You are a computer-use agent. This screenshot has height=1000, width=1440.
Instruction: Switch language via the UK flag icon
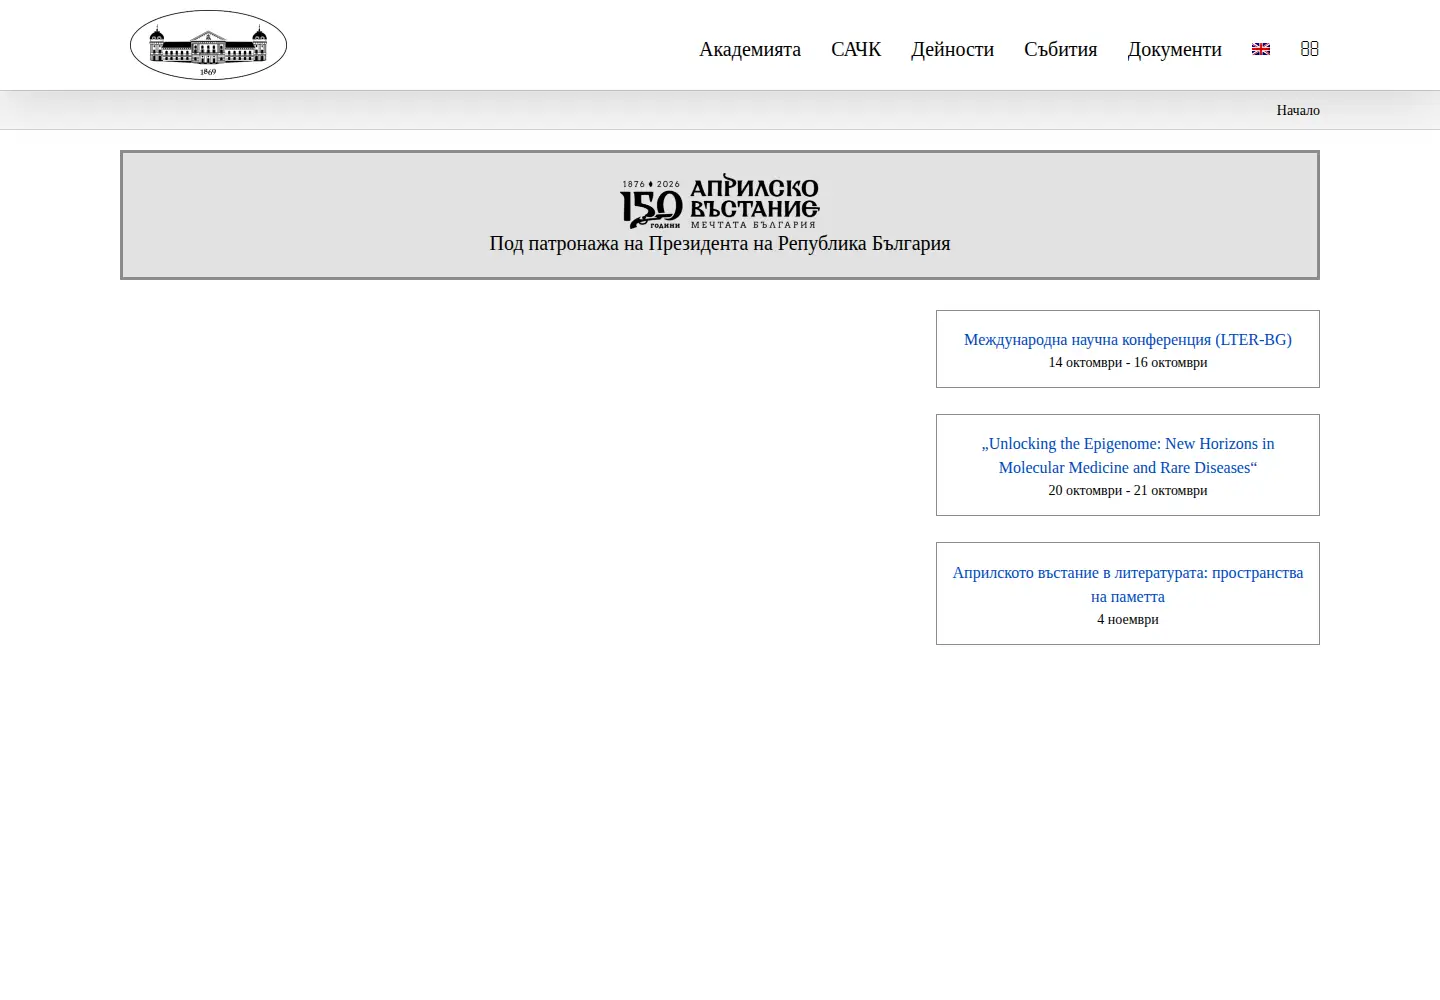point(1261,49)
